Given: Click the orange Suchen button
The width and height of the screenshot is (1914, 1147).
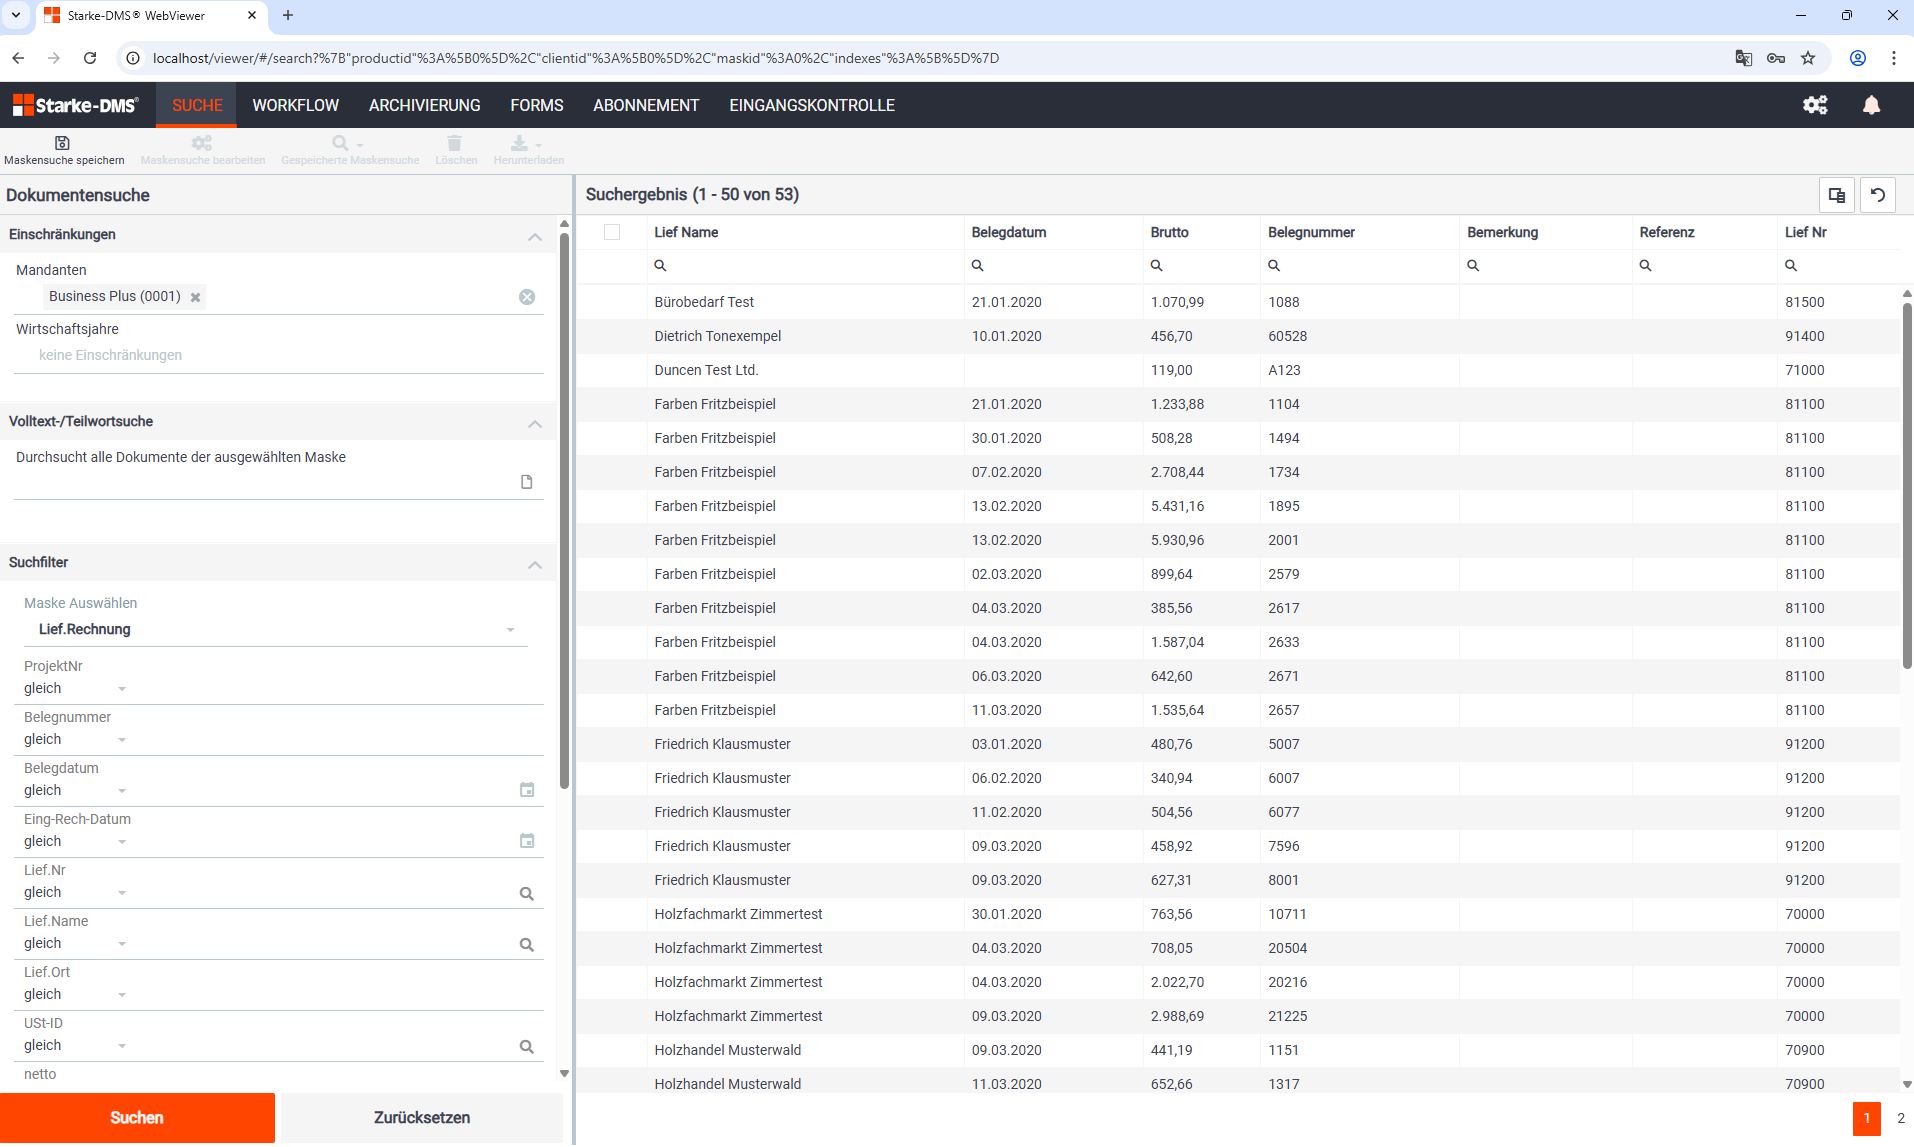Looking at the screenshot, I should (x=137, y=1118).
